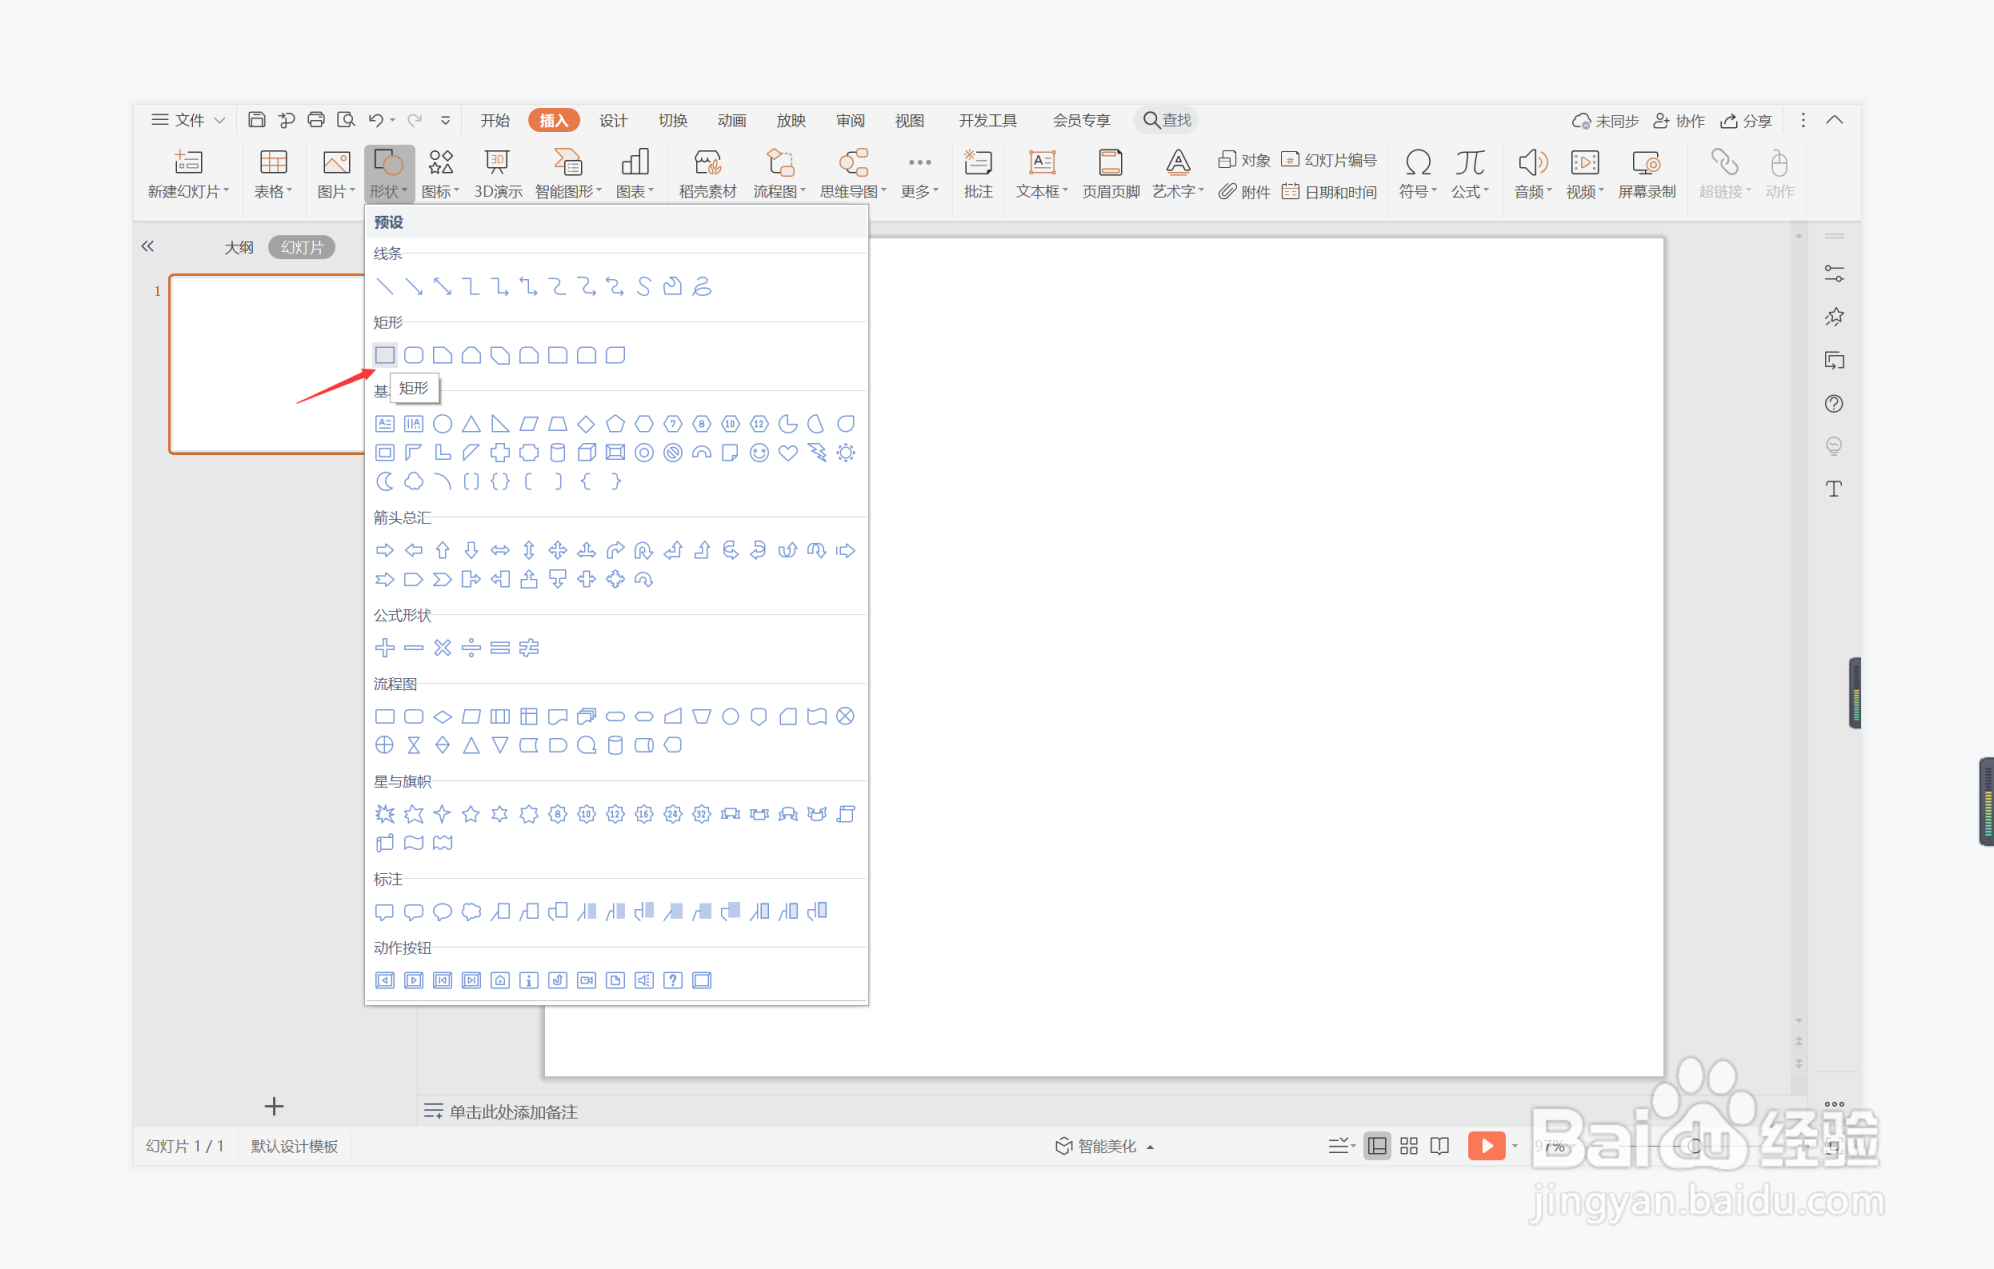This screenshot has height=1269, width=1994.
Task: Pick the five-point star shape
Action: (x=471, y=814)
